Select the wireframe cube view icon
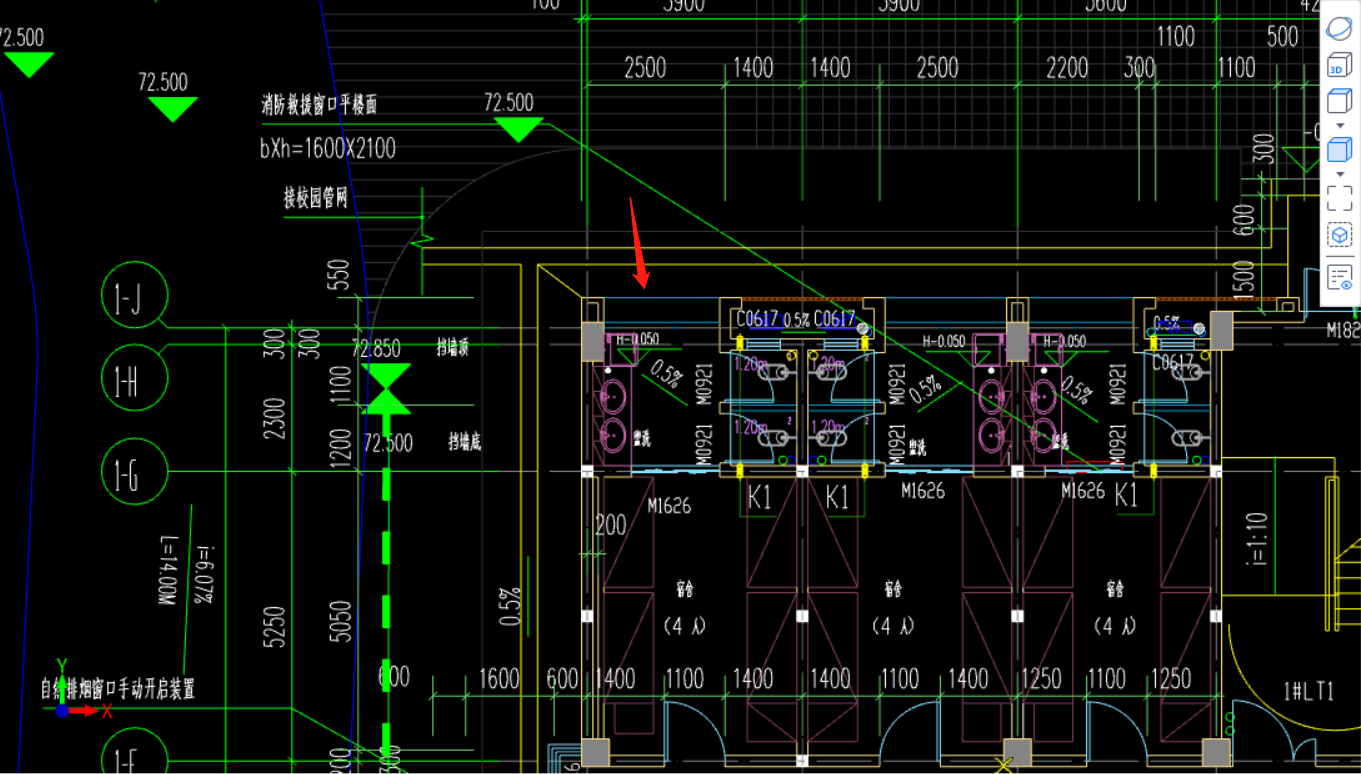1361x774 pixels. point(1338,101)
